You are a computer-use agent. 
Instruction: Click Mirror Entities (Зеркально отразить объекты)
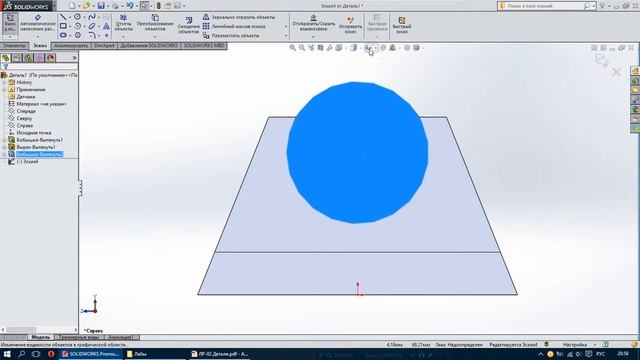(x=239, y=17)
